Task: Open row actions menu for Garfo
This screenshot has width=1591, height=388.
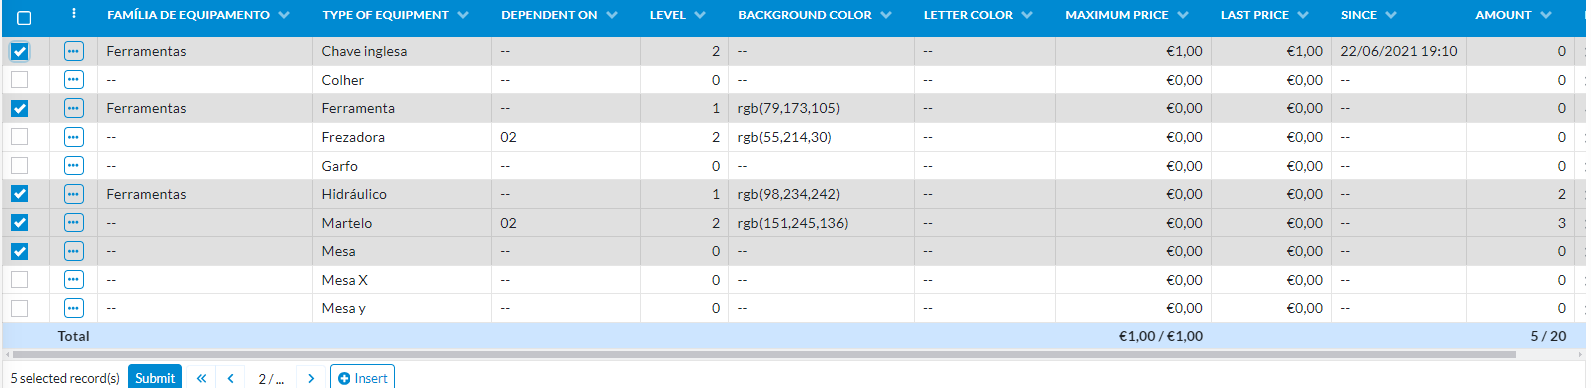Action: (73, 166)
